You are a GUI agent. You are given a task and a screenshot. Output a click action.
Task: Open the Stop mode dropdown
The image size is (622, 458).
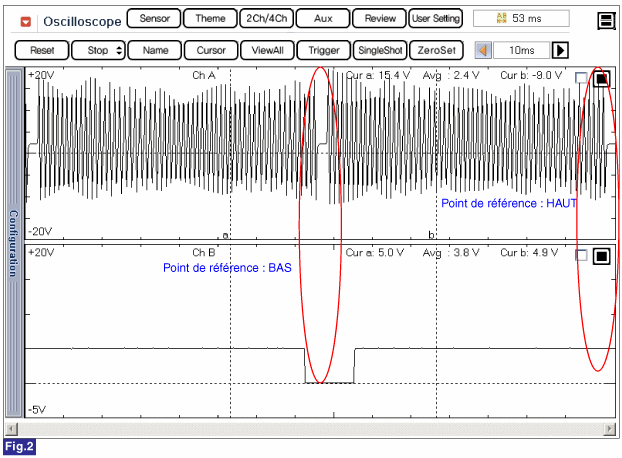(x=98, y=50)
